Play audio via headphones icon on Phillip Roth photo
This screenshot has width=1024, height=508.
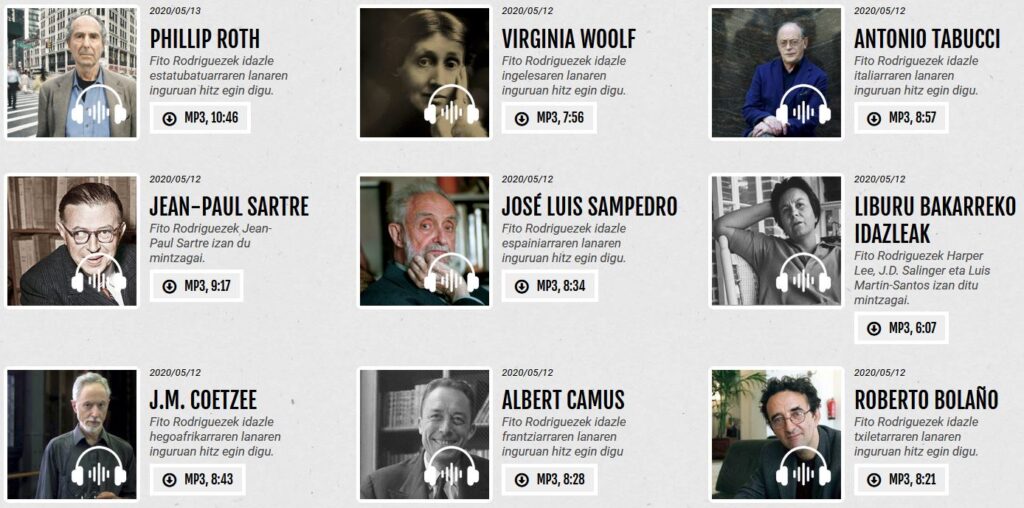click(99, 105)
